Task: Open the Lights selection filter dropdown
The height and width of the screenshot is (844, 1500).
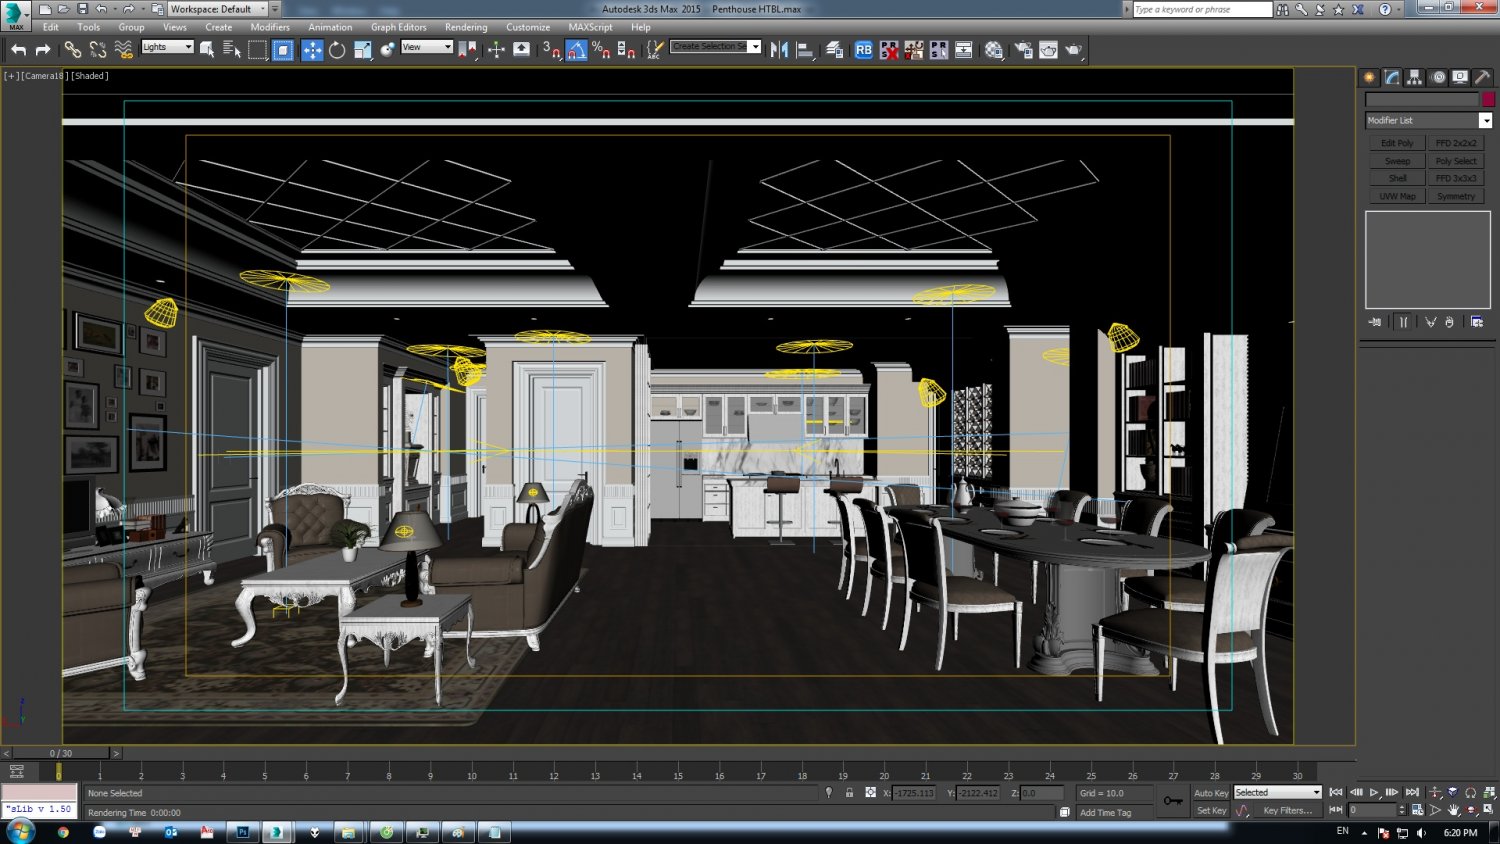Action: [x=190, y=46]
